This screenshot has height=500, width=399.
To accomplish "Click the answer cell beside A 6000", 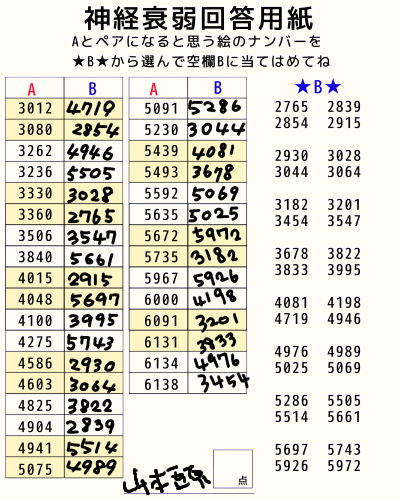I will 217,299.
